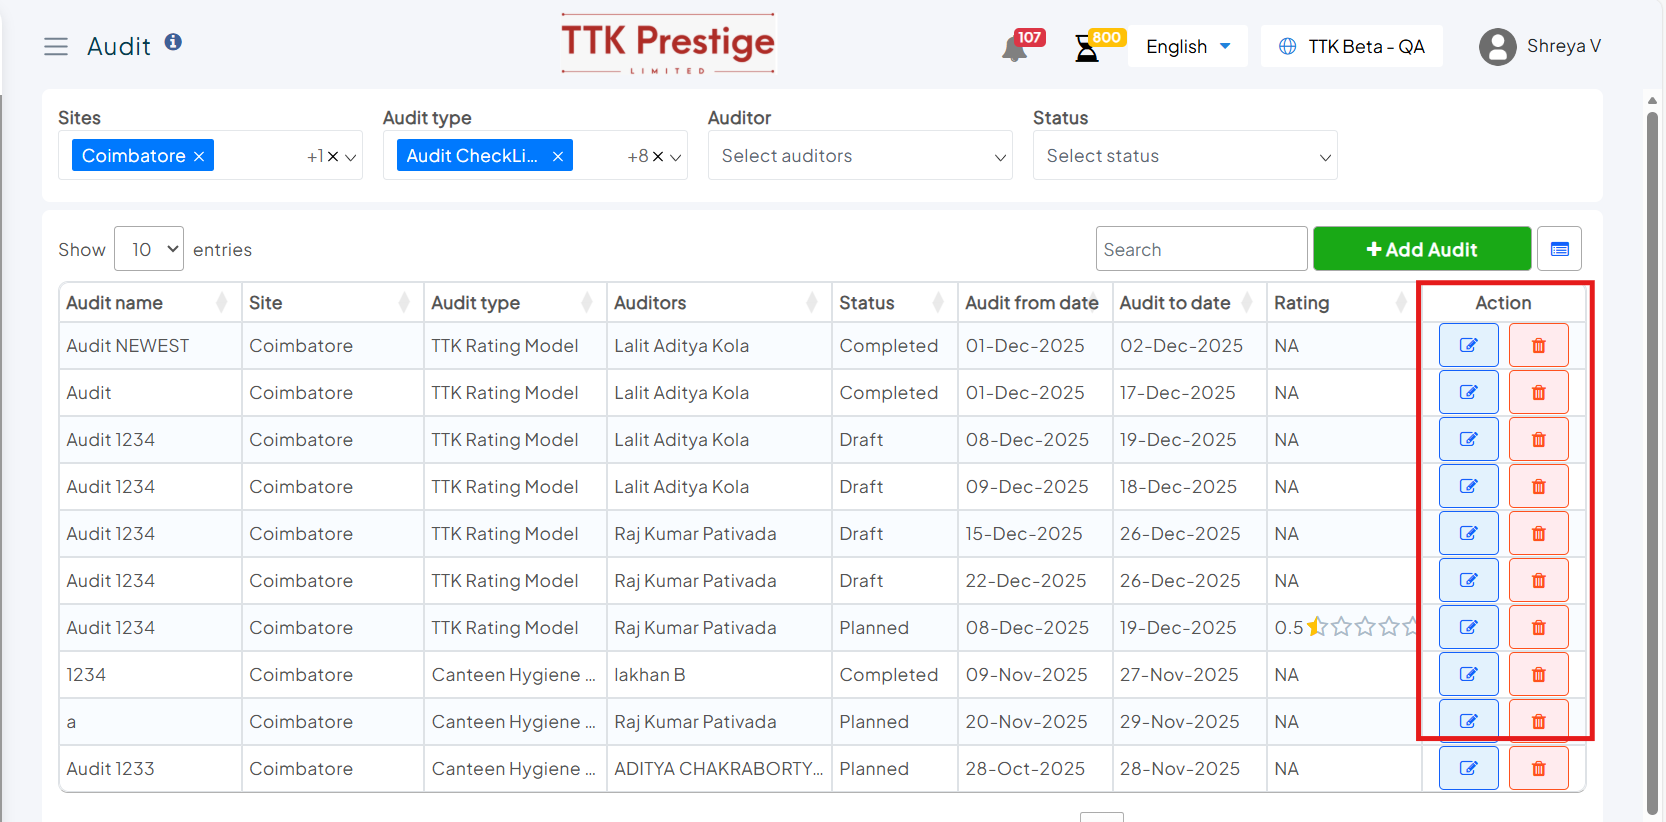
Task: Switch site via TTK Beta - QA button
Action: [1352, 47]
